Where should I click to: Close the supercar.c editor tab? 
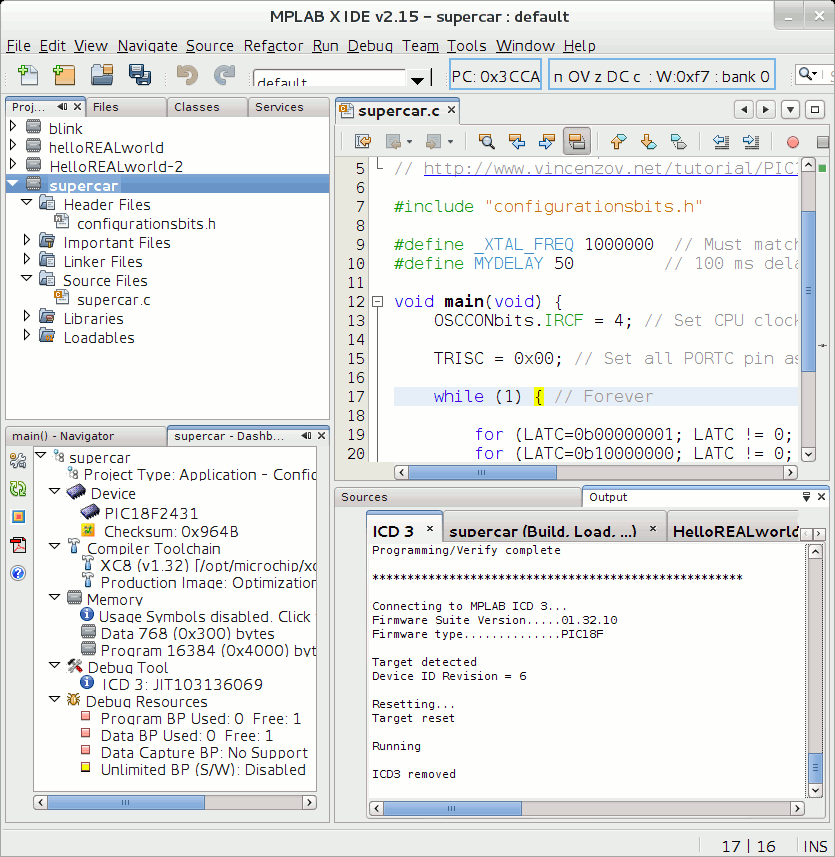click(x=451, y=109)
